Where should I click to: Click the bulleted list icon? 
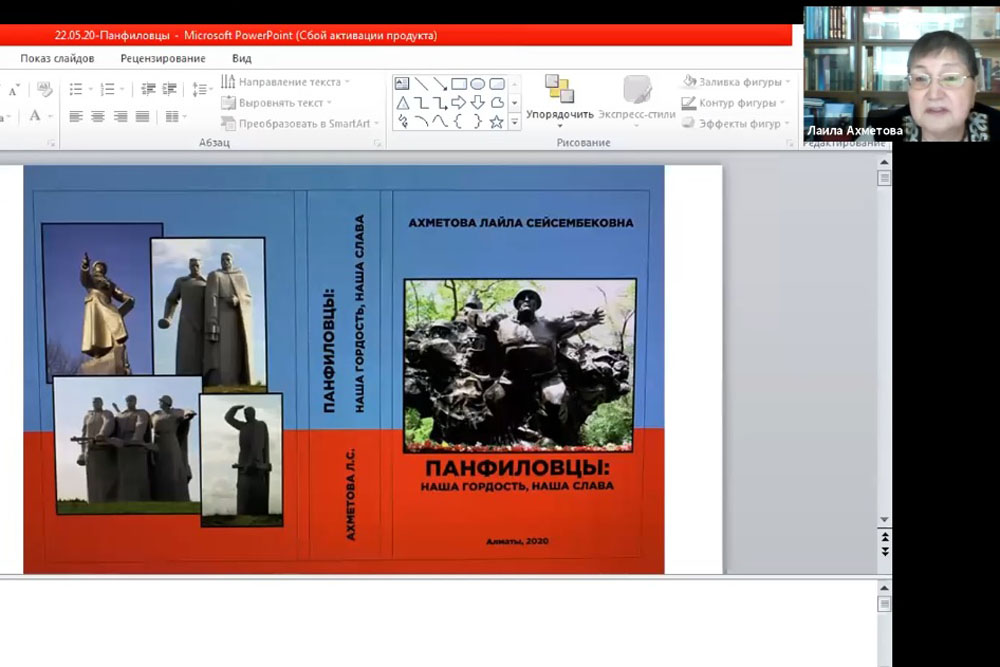(76, 89)
